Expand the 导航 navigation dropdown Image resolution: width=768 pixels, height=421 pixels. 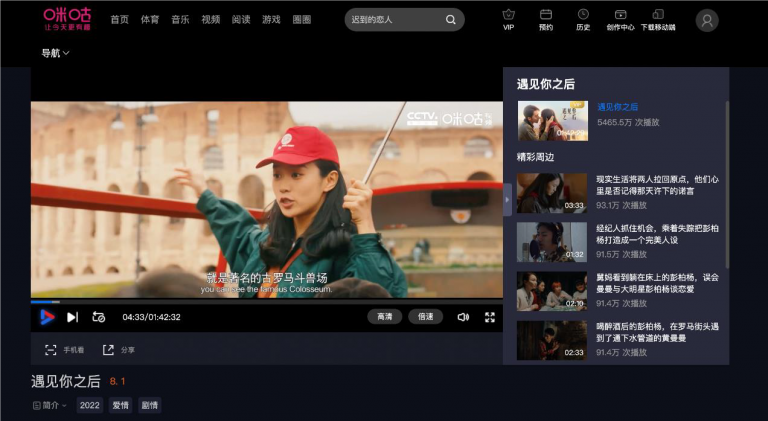click(55, 53)
